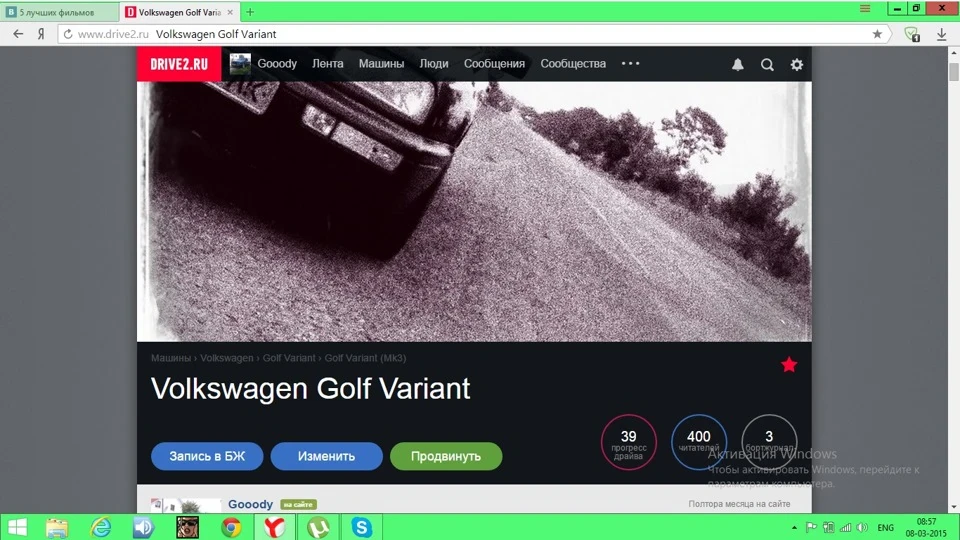Switch to Yandex Browser on taskbar
Image resolution: width=960 pixels, height=540 pixels.
tap(274, 527)
